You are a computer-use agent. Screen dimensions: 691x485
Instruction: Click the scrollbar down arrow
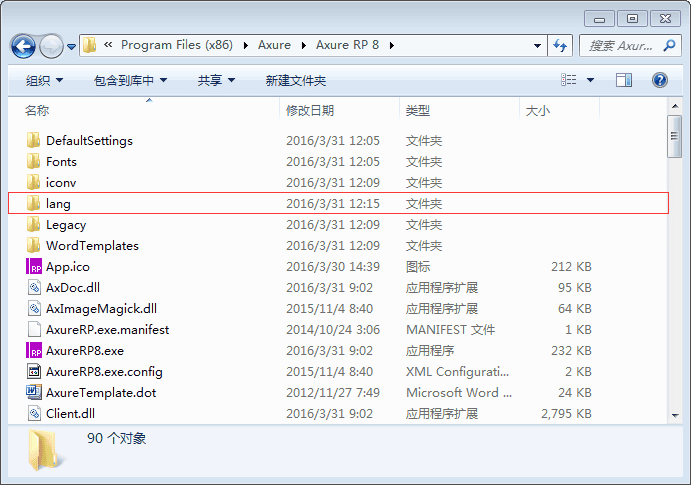(x=675, y=415)
